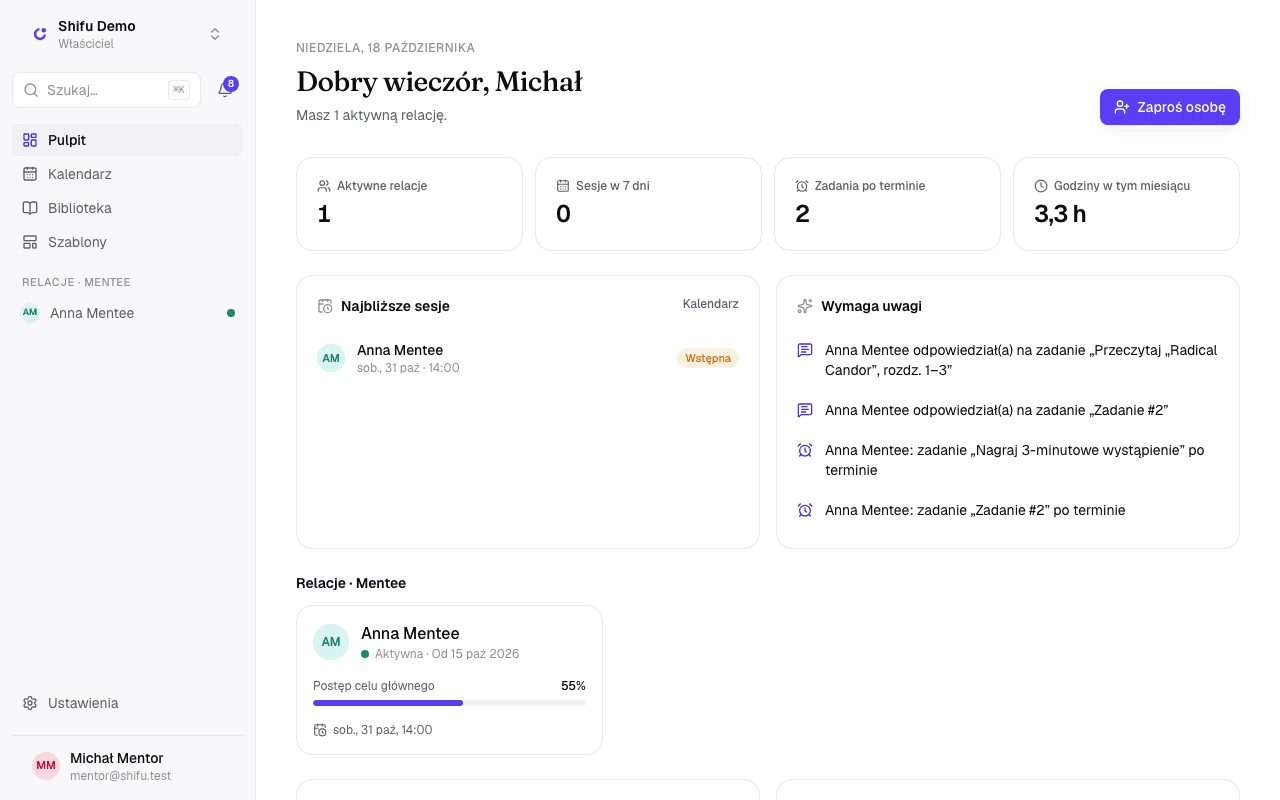Open the Aktywne relacje stat card
Viewport: 1280px width, 800px height.
pyautogui.click(x=409, y=204)
